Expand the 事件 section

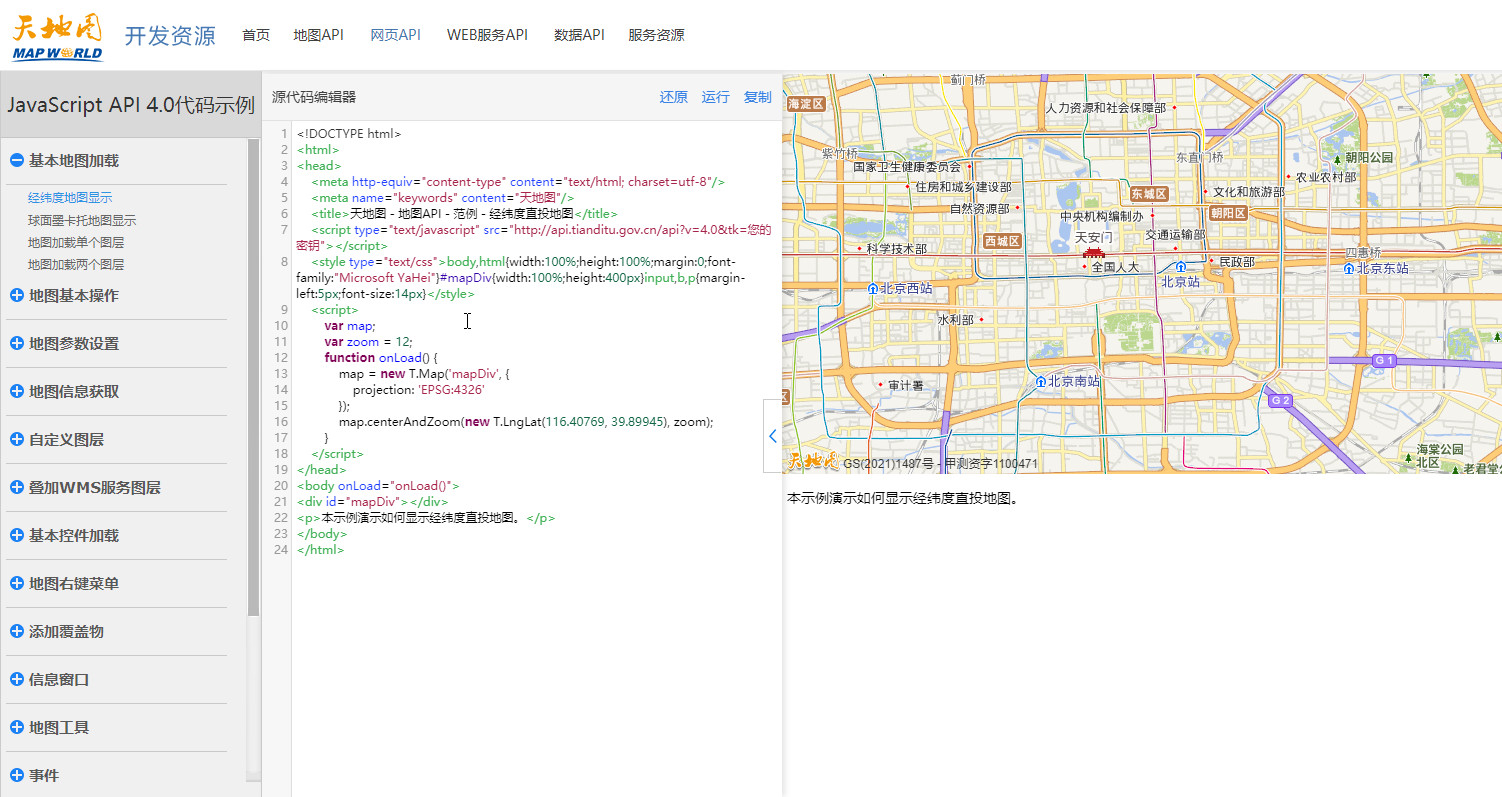point(17,775)
